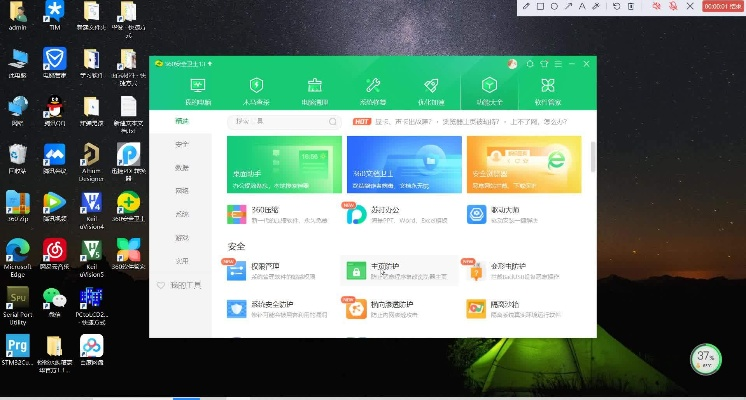Screen dimensions: 746x400
Task: Open 系统安全防护 shield icon
Action: click(237, 310)
